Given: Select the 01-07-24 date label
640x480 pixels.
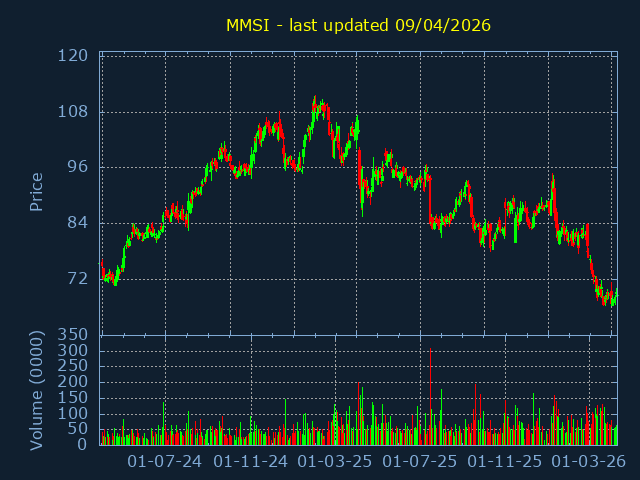Looking at the screenshot, I should click(x=166, y=462).
